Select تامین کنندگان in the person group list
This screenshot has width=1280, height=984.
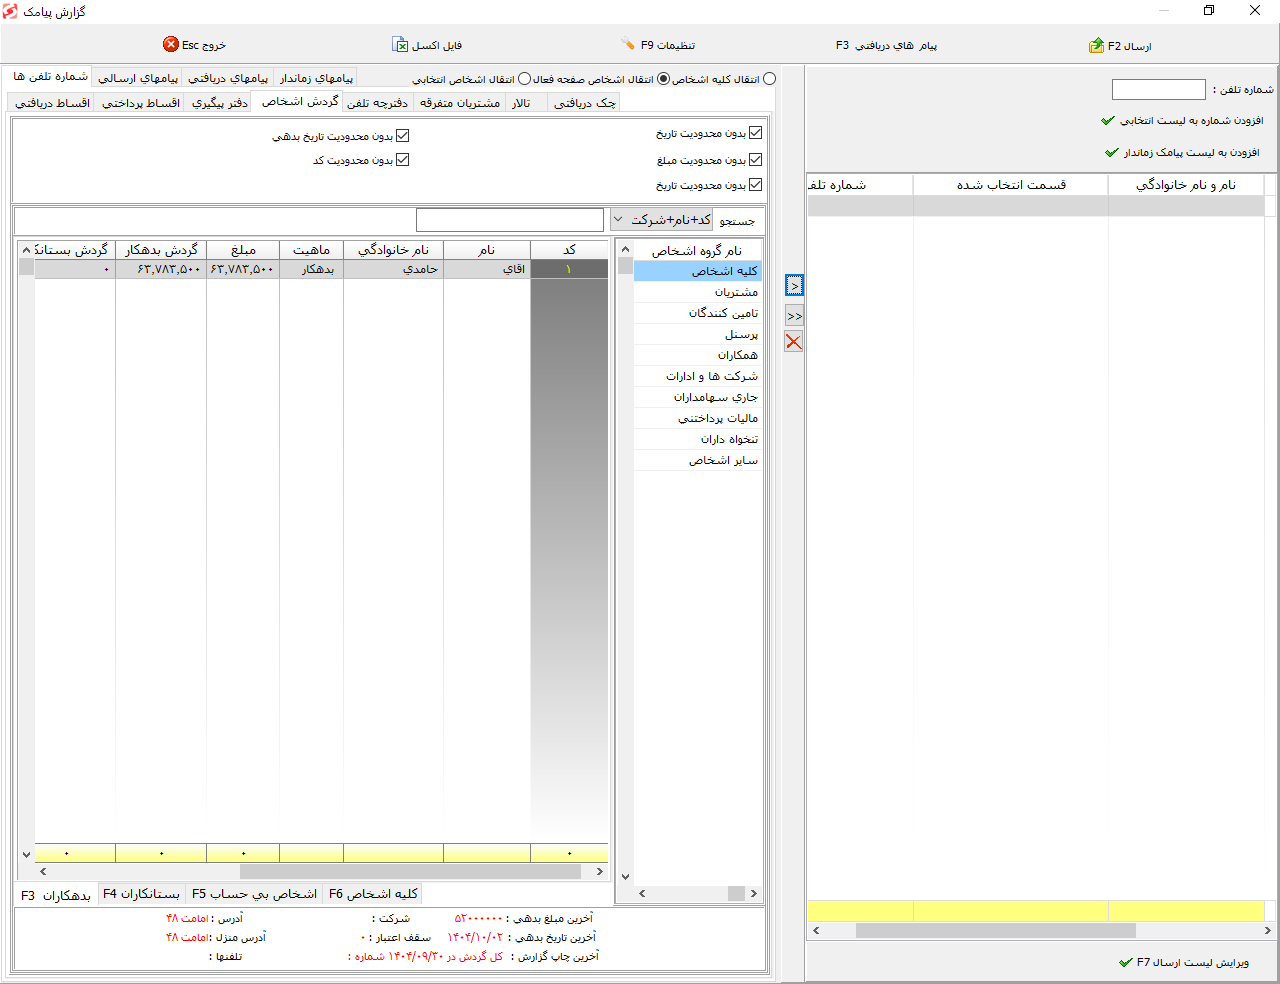click(697, 313)
